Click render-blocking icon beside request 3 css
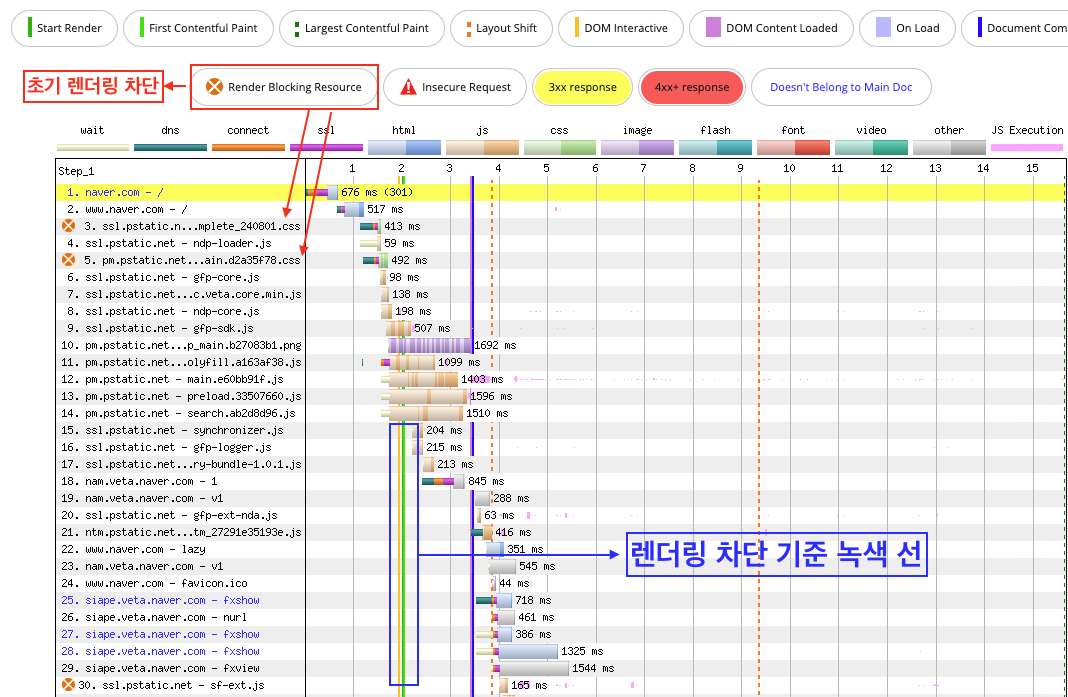 point(68,226)
